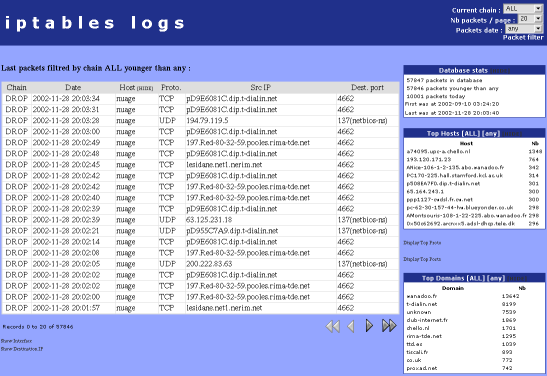Go to the next page arrow
547x376 pixels.
[x=369, y=326]
